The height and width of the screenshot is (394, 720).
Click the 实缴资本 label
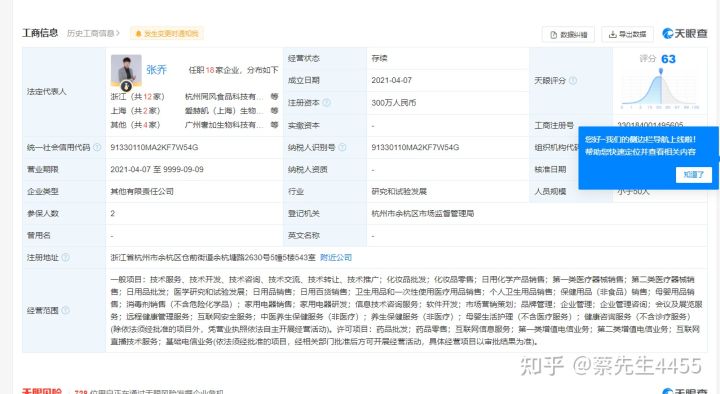pyautogui.click(x=304, y=125)
